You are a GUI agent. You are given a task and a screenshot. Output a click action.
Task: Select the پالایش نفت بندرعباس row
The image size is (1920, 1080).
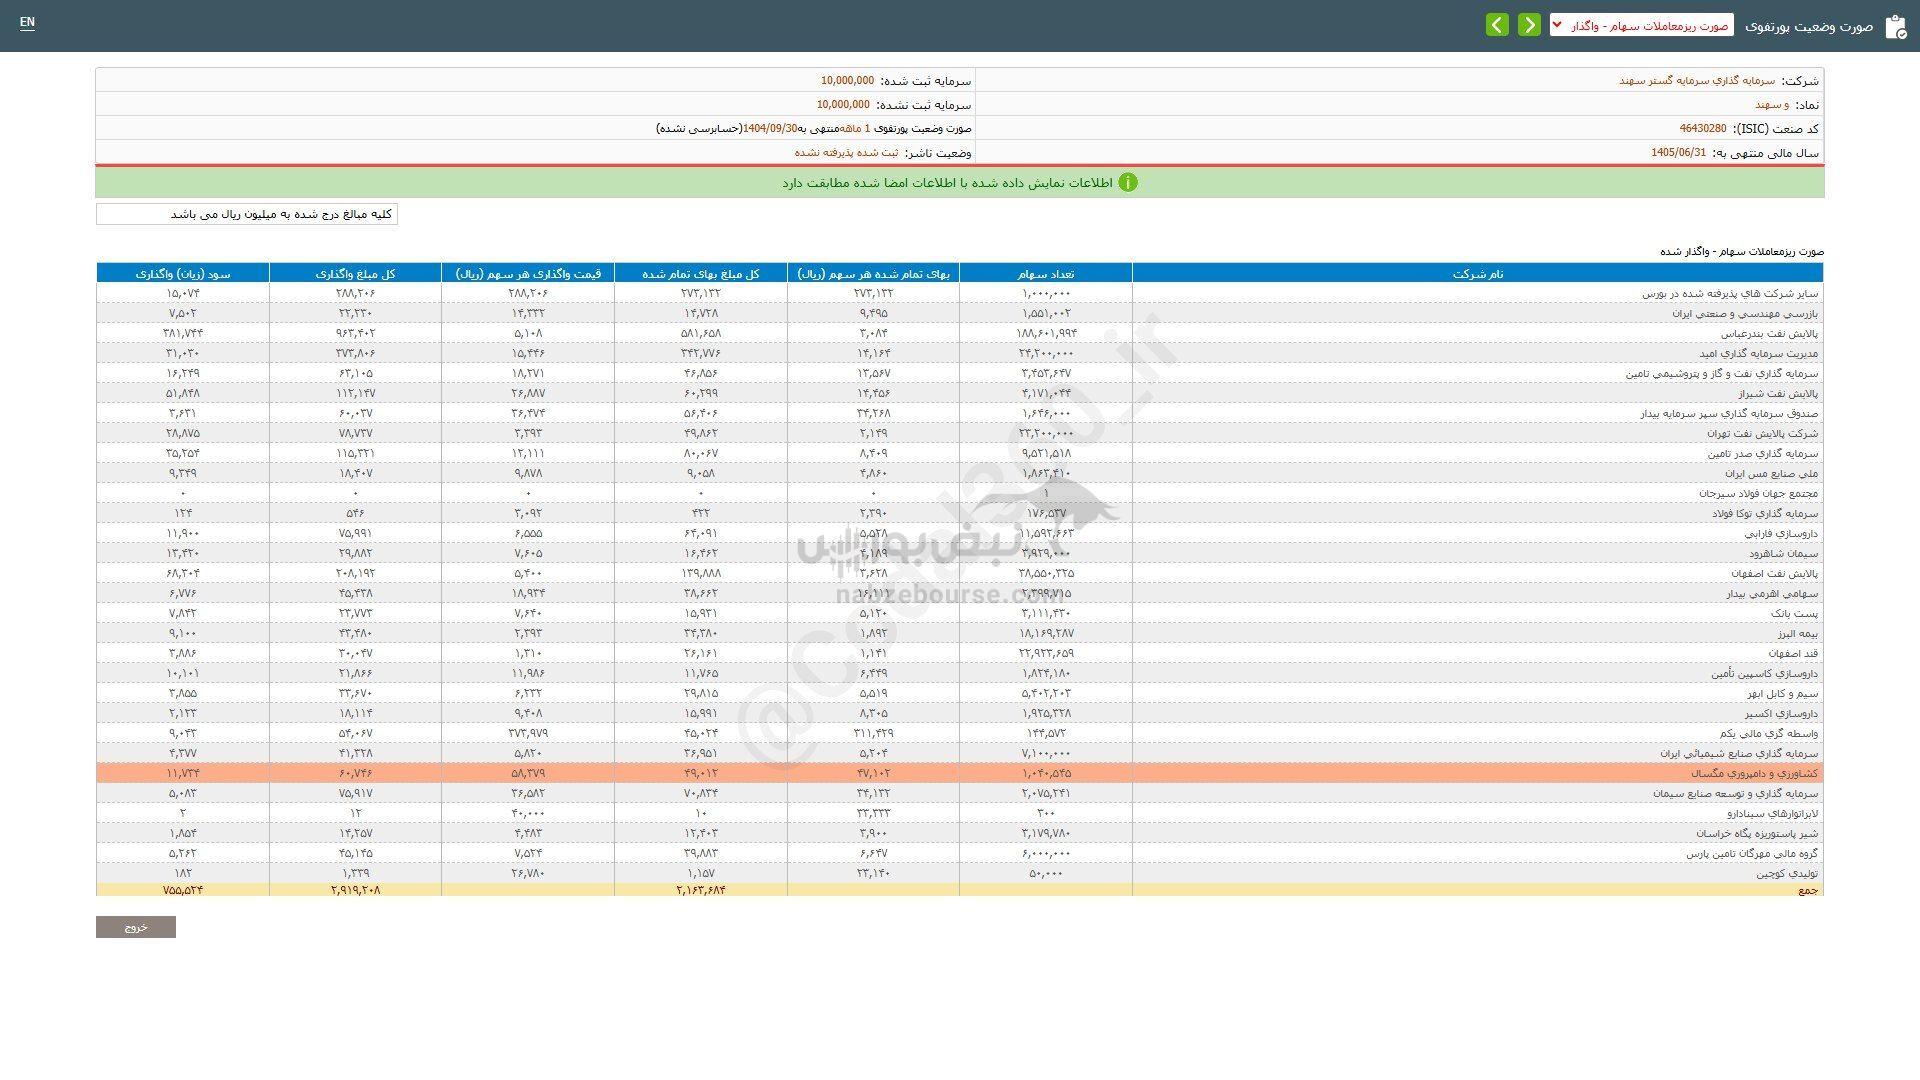click(x=1769, y=334)
